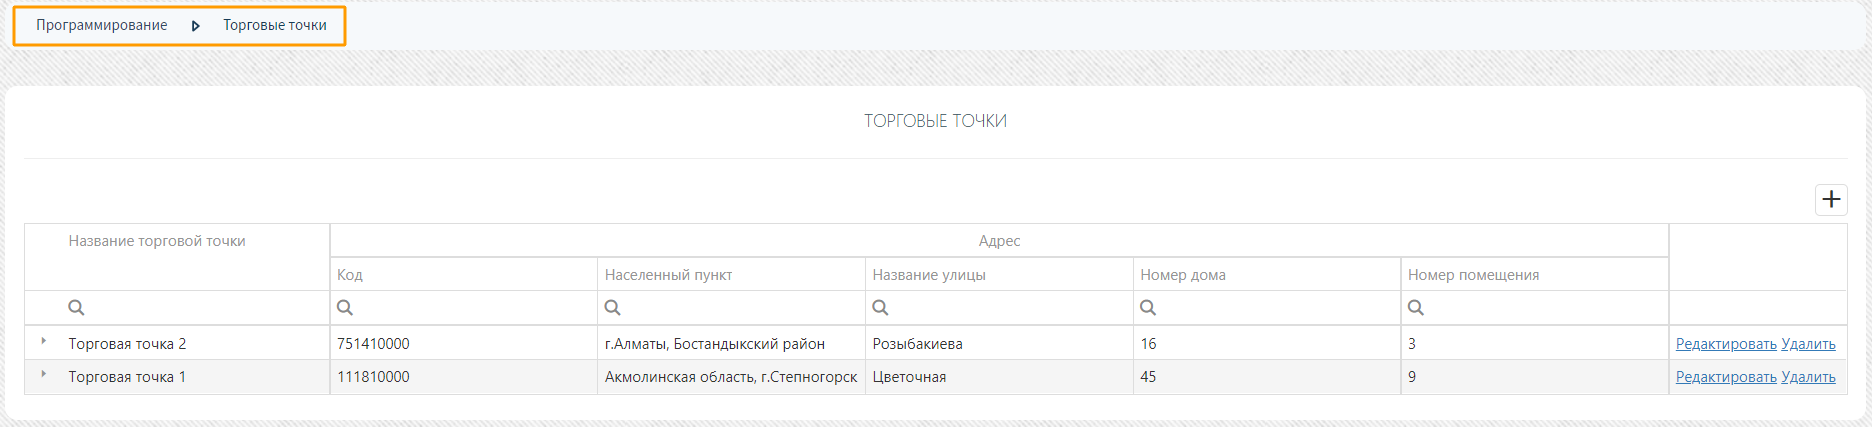Click search icon in Название торговой точки filter

76,308
